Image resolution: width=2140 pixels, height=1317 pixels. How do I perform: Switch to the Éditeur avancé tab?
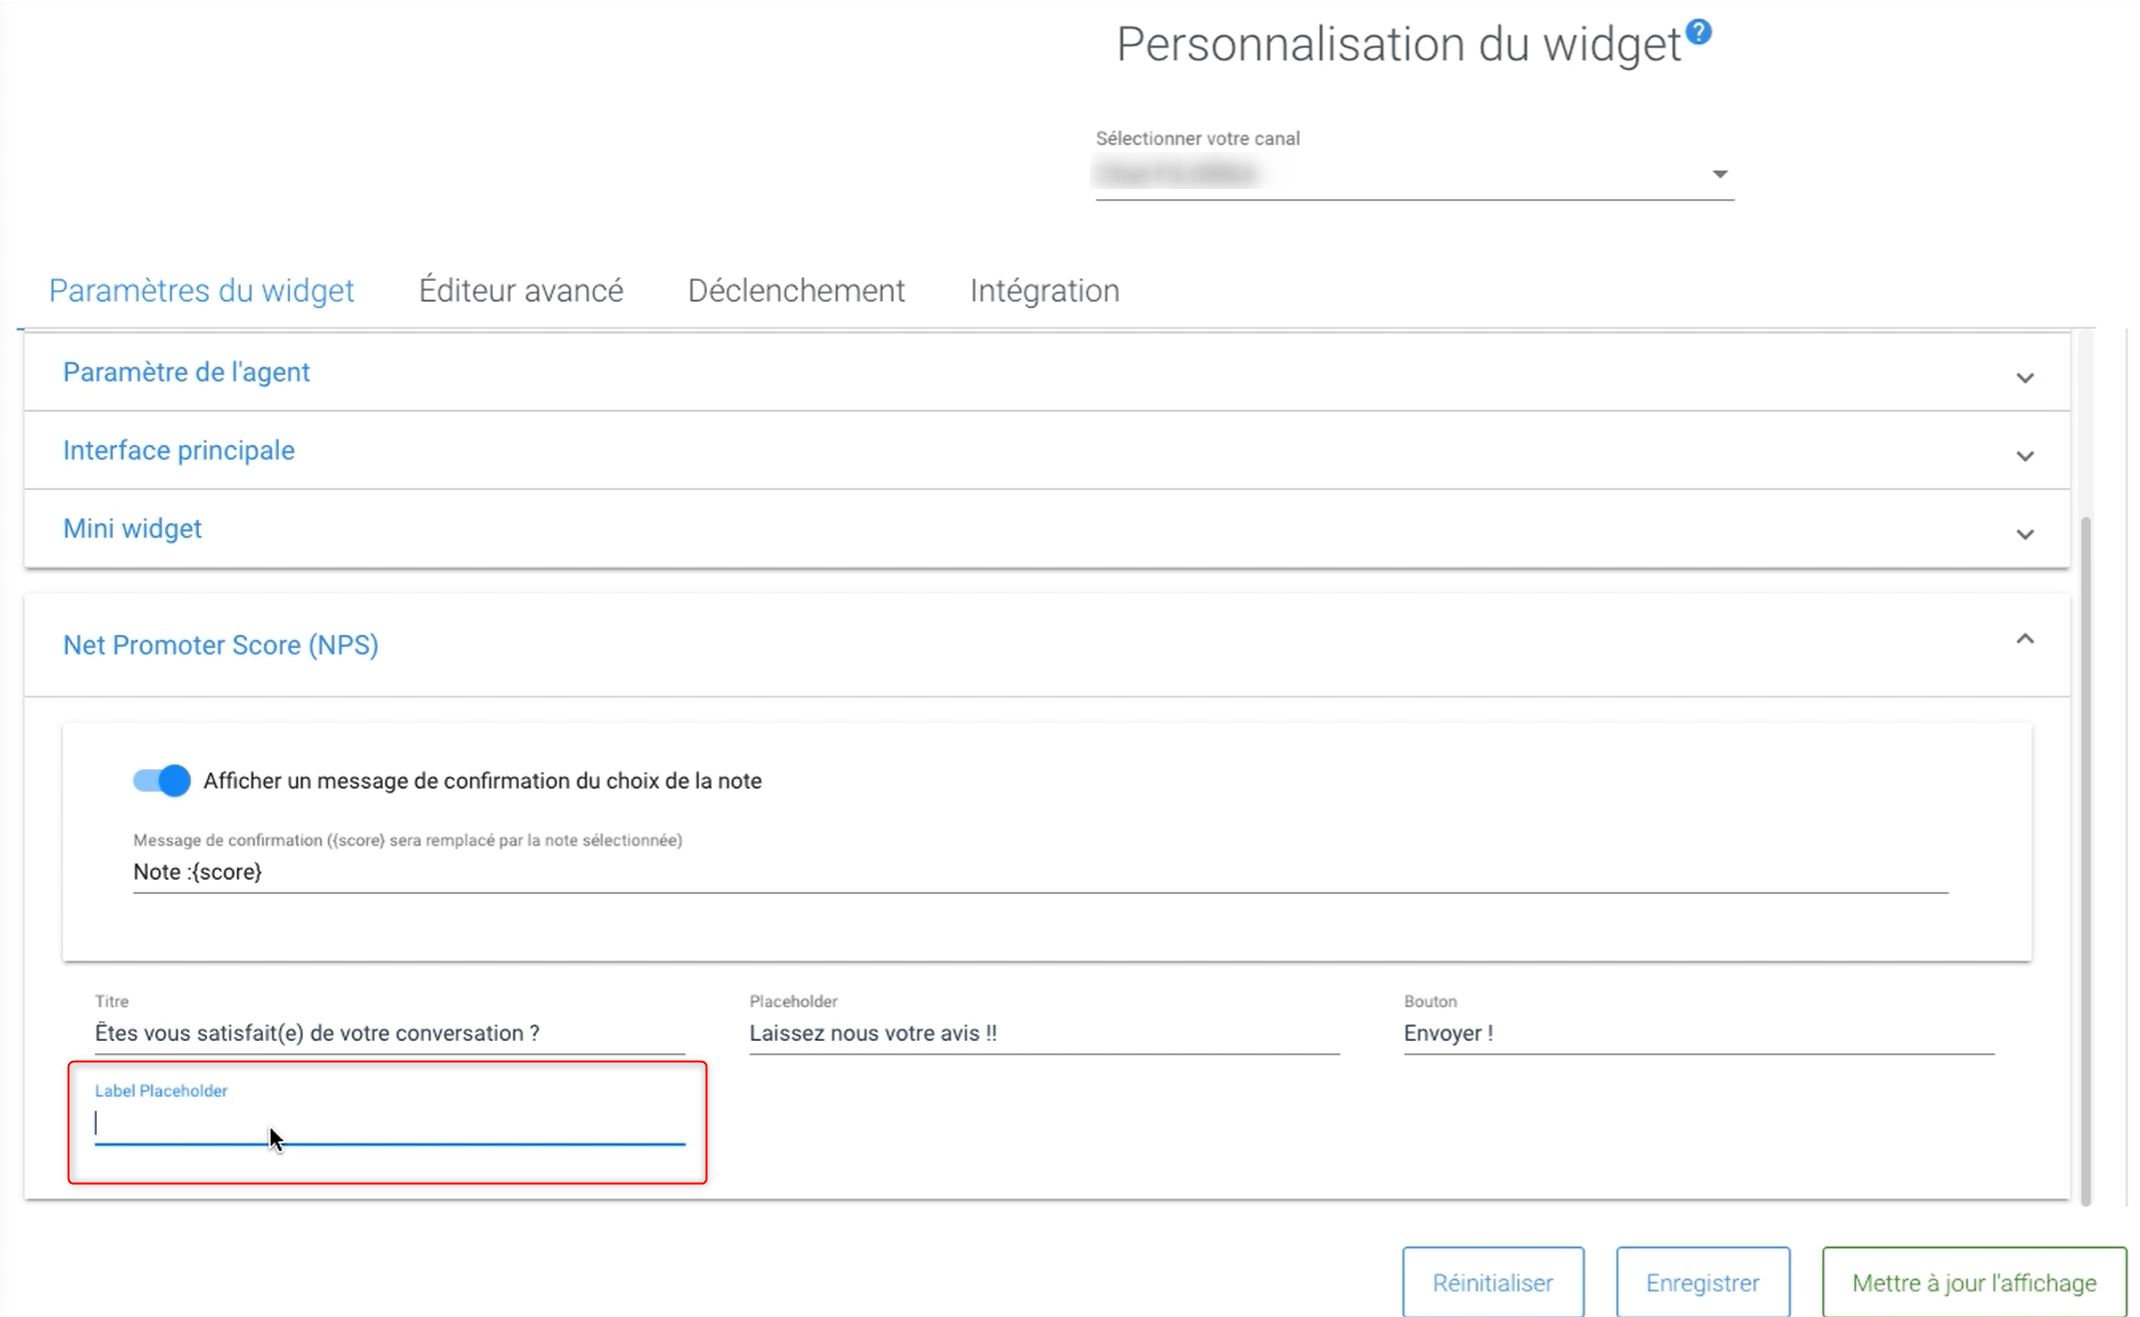pos(520,290)
